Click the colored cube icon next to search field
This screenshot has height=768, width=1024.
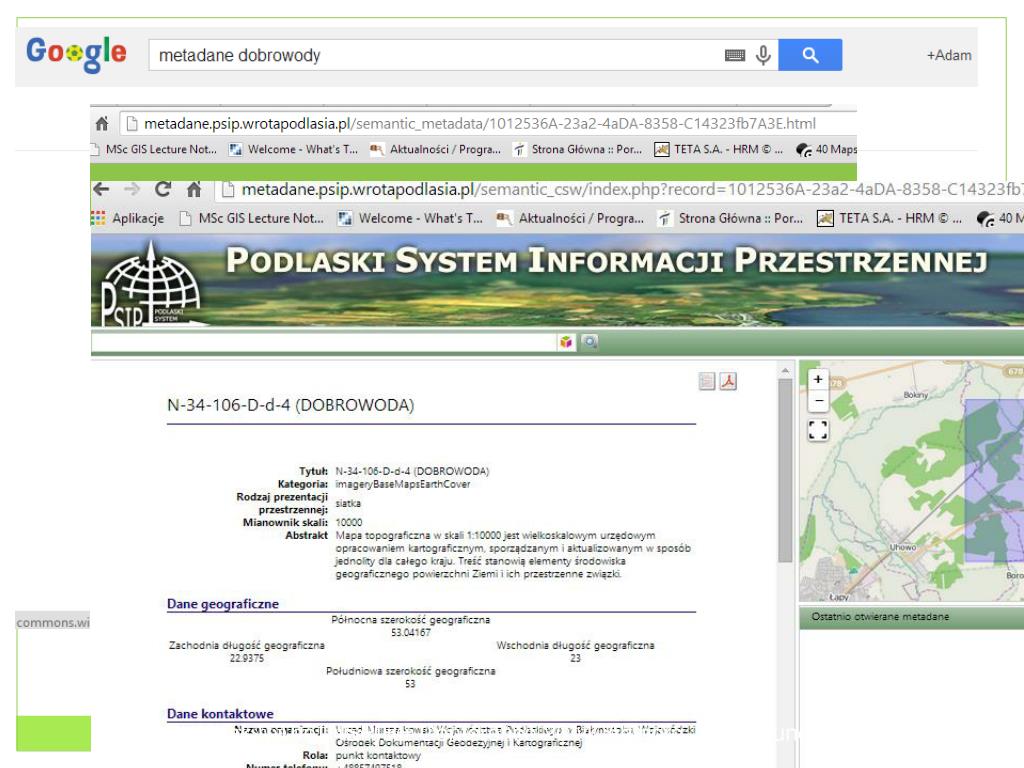click(x=566, y=342)
